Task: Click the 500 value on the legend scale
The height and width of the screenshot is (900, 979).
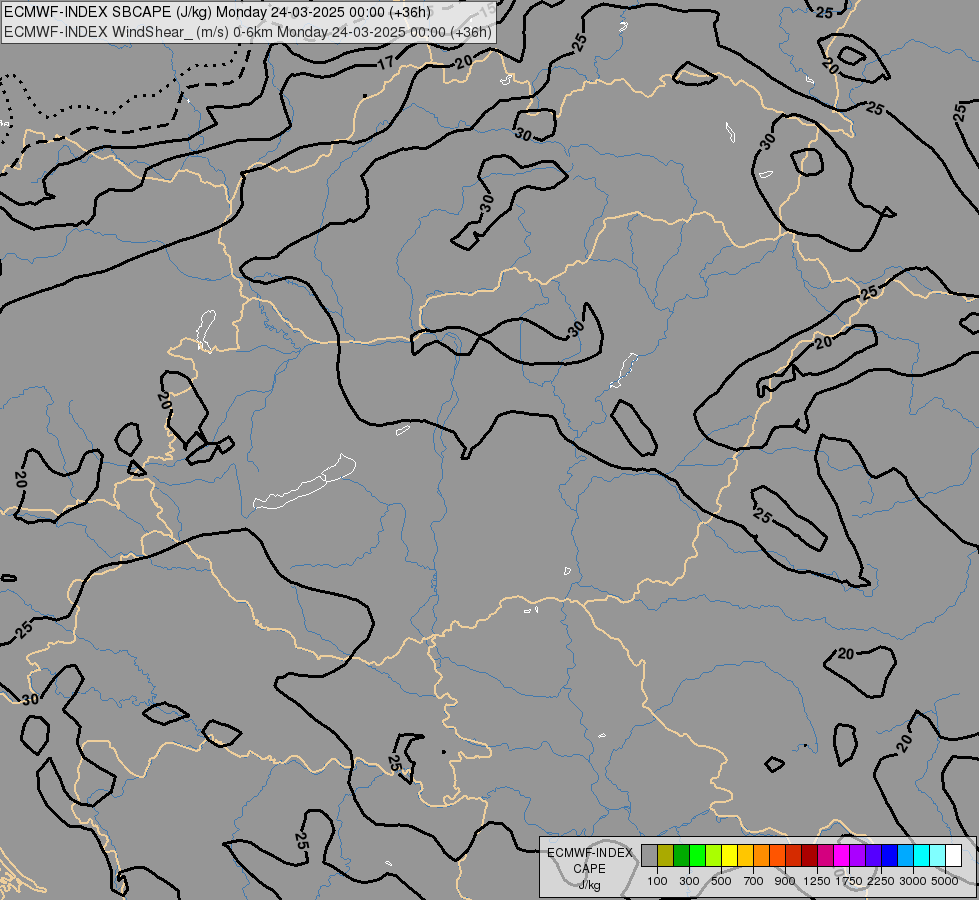Action: point(721,881)
